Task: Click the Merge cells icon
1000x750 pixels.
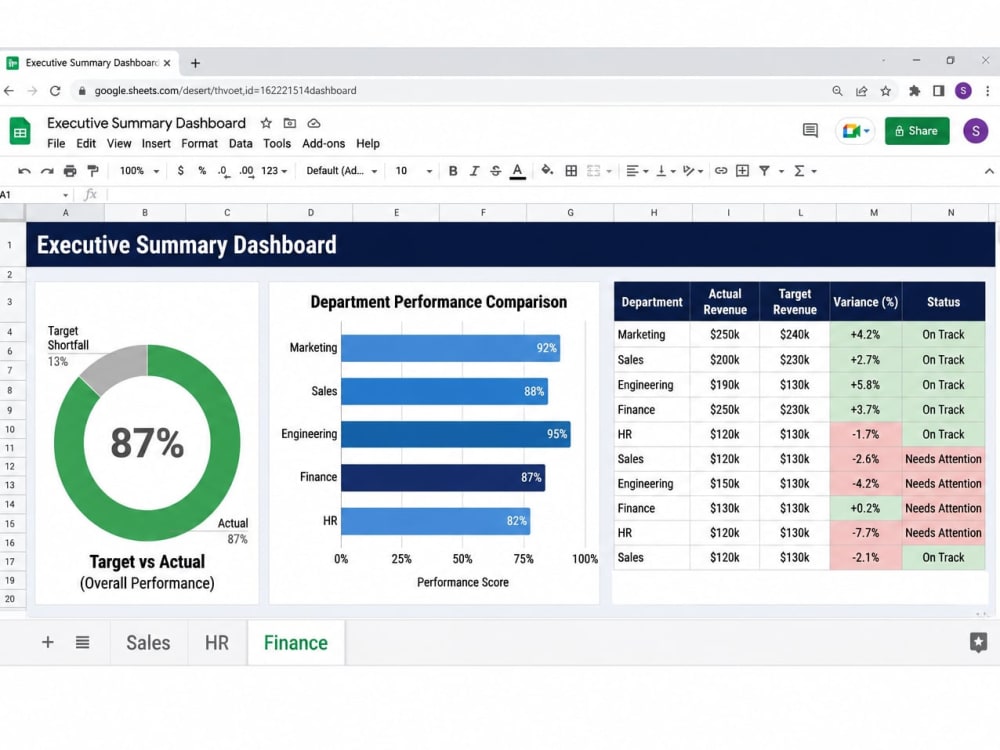Action: click(594, 171)
